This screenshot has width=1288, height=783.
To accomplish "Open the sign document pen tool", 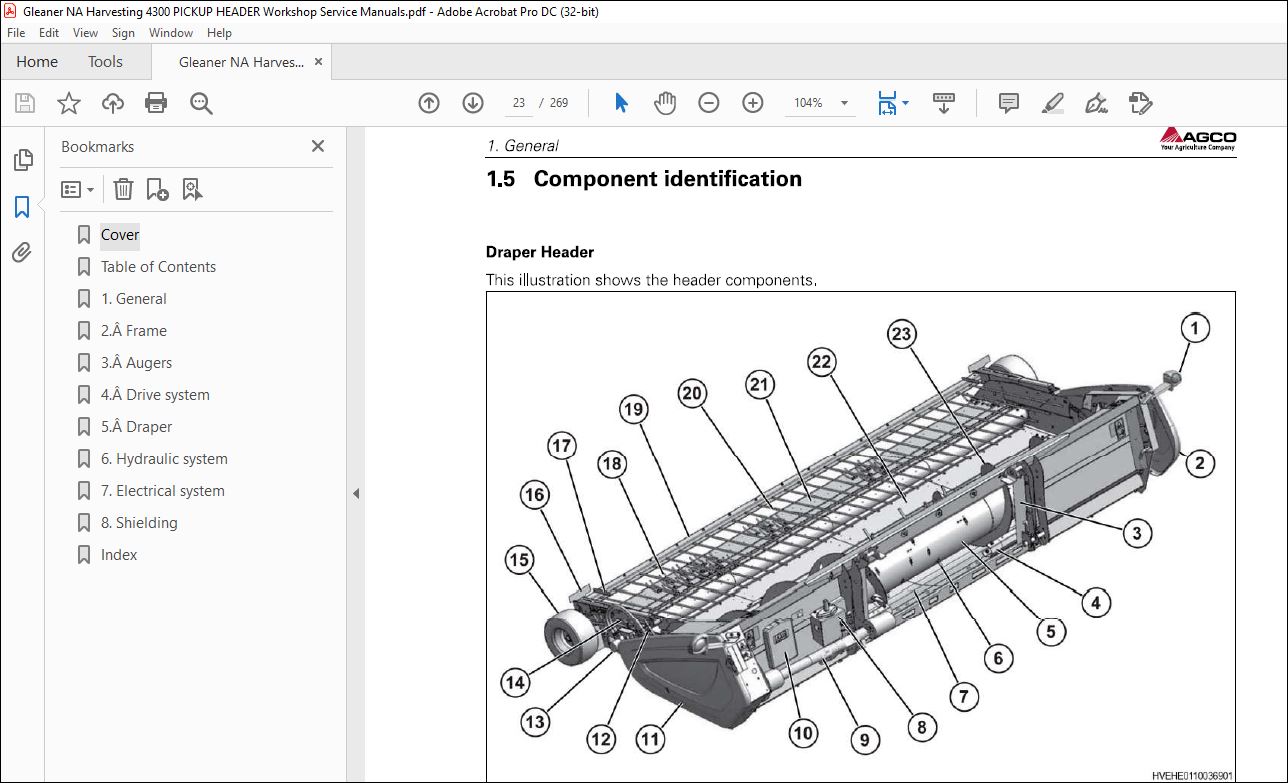I will tap(1097, 103).
